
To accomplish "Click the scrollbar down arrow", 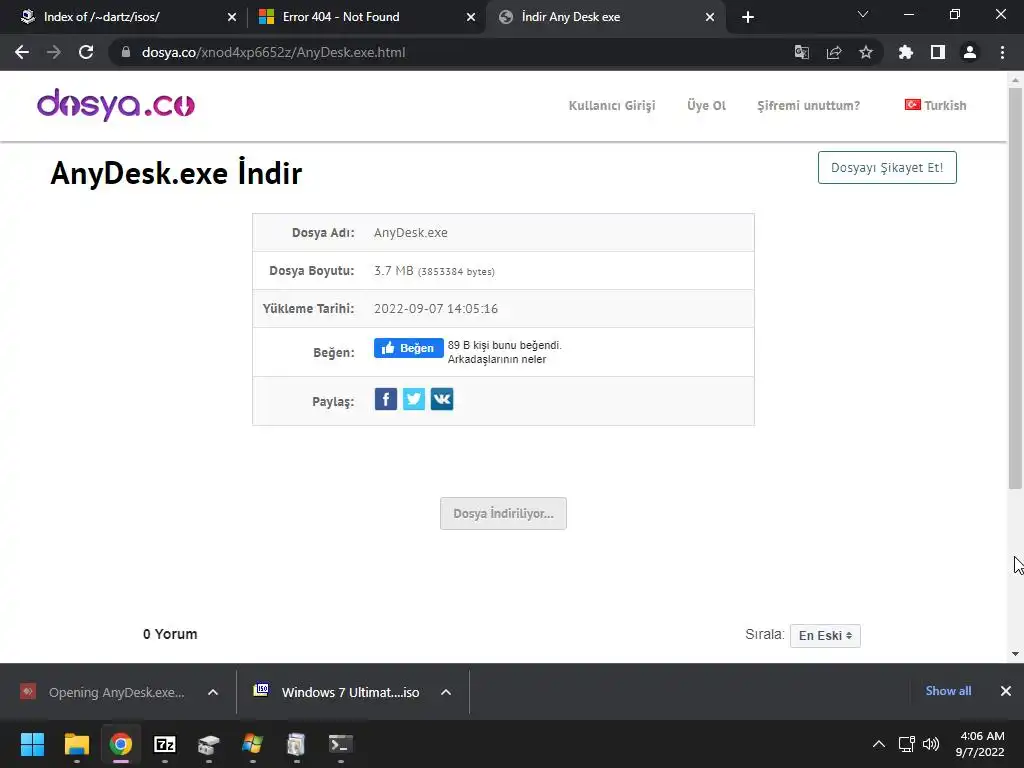I will pos(1015,654).
